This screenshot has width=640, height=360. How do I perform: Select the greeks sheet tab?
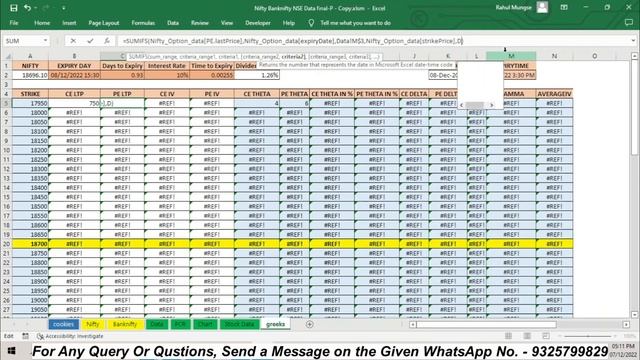pyautogui.click(x=276, y=324)
